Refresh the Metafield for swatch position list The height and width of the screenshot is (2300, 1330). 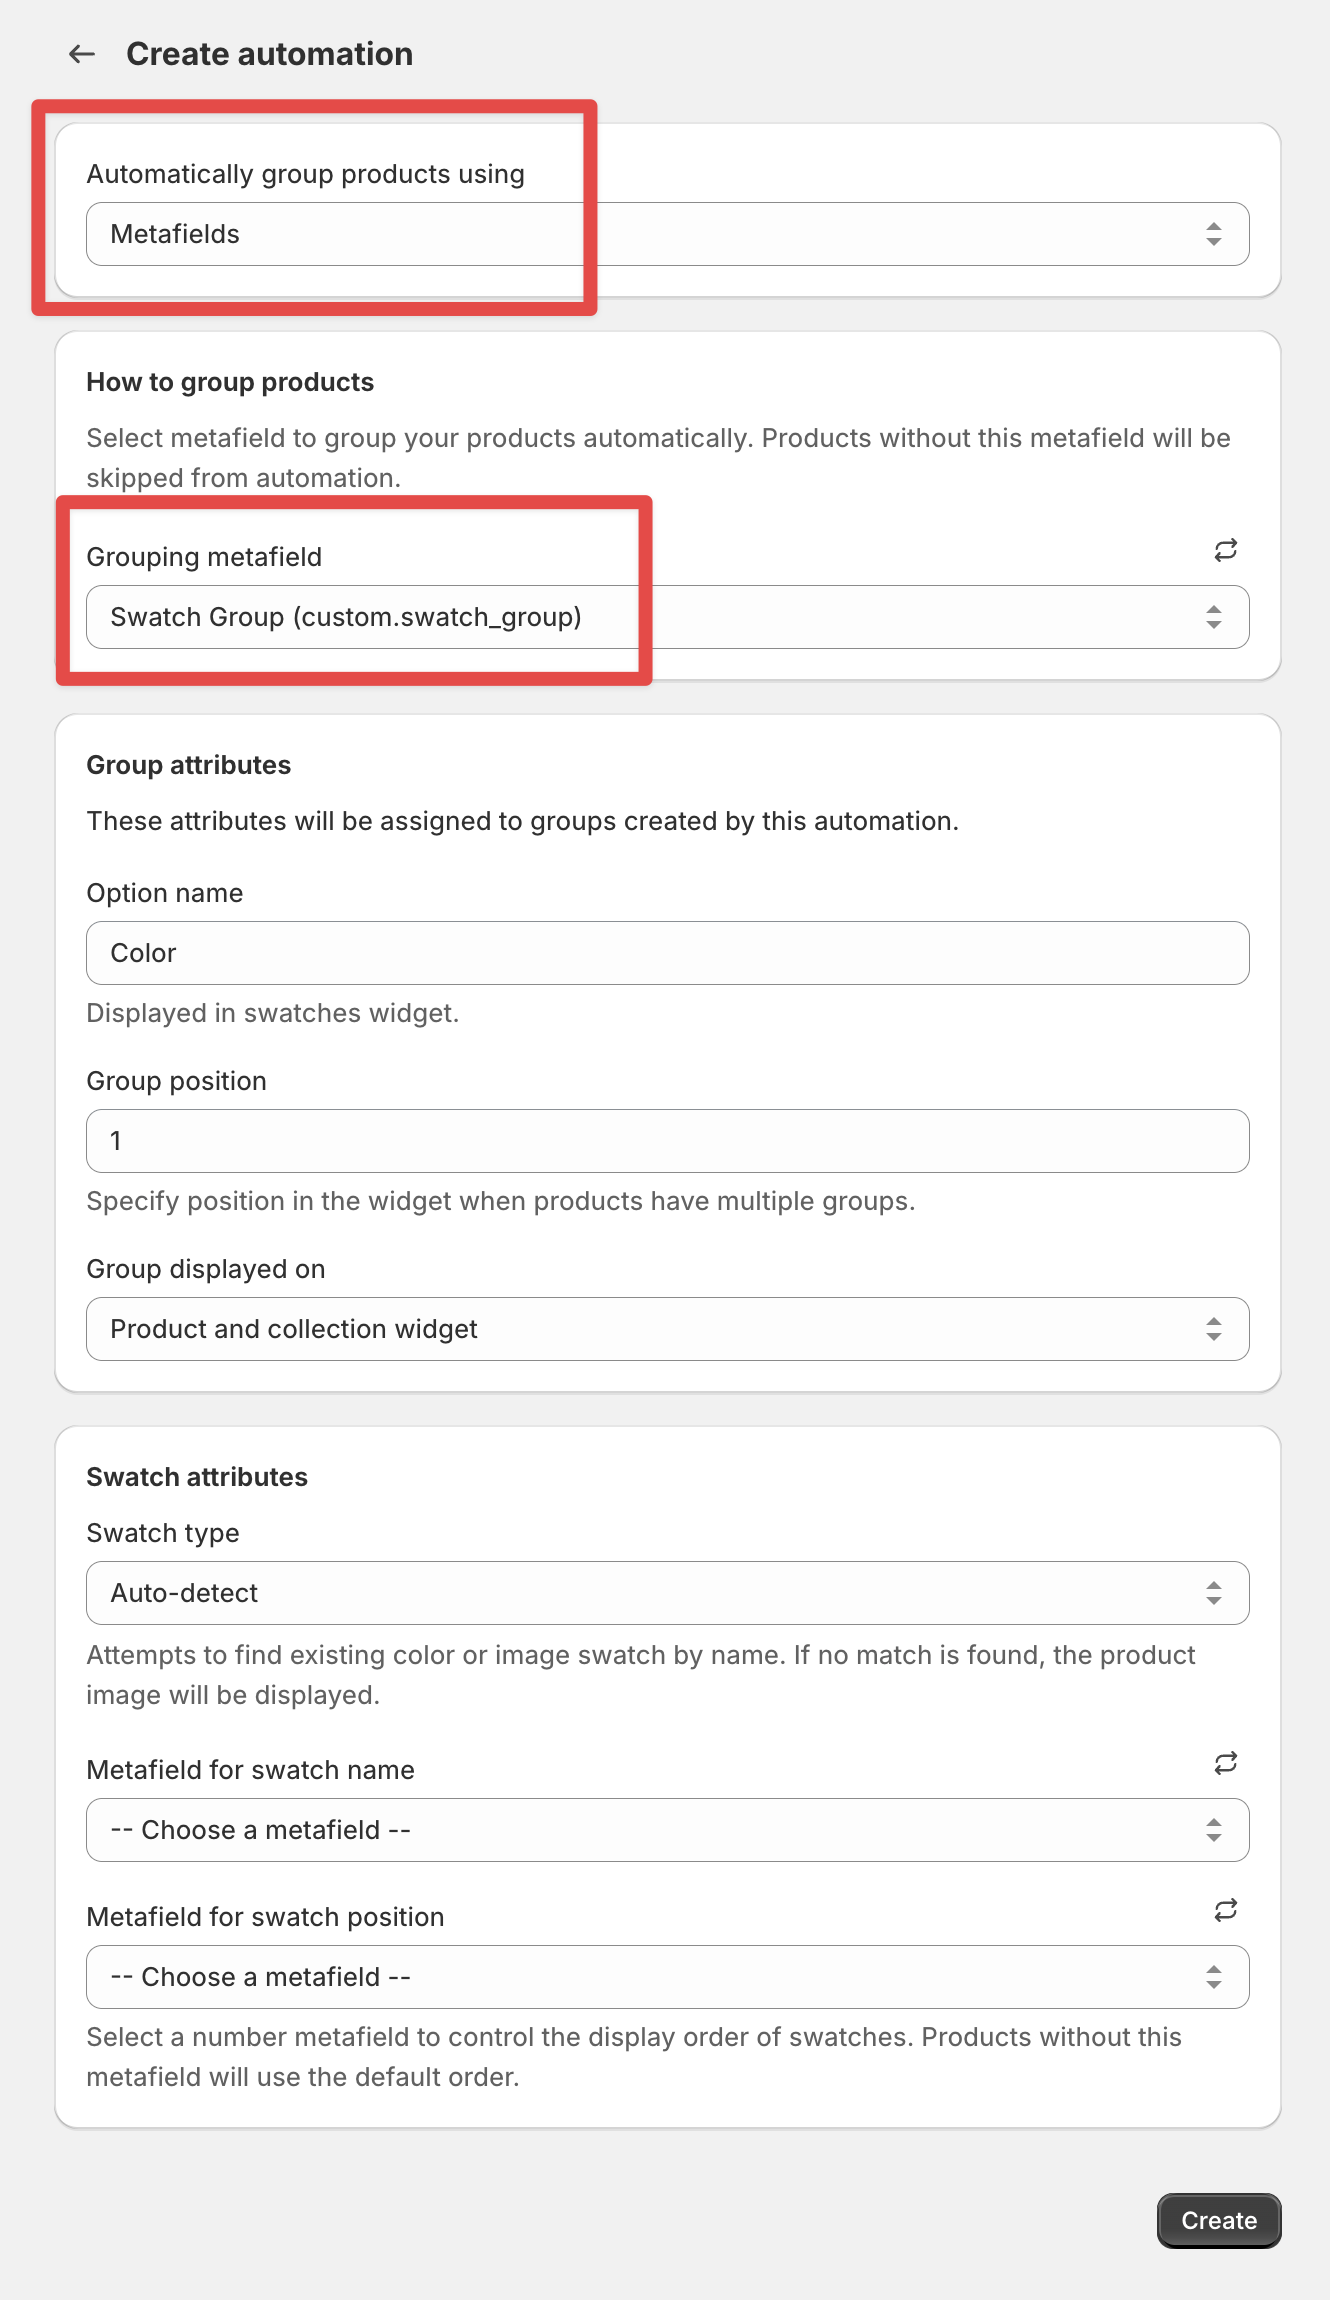[x=1226, y=1910]
